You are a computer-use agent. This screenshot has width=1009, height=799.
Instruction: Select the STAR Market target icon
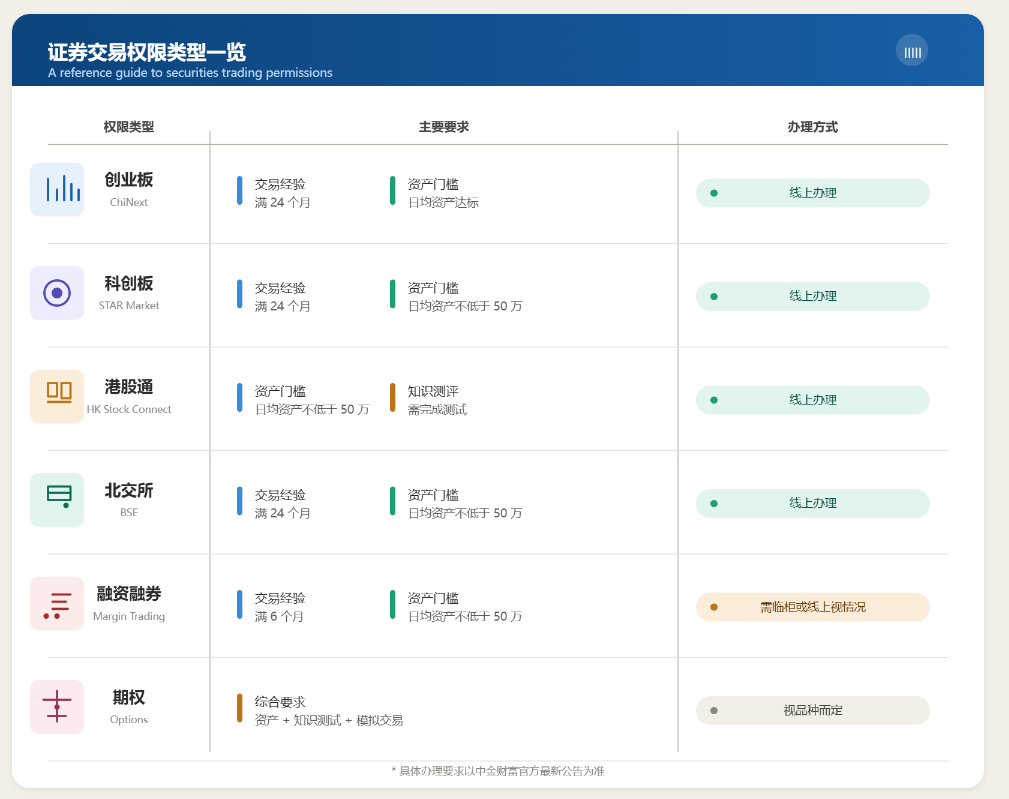57,293
